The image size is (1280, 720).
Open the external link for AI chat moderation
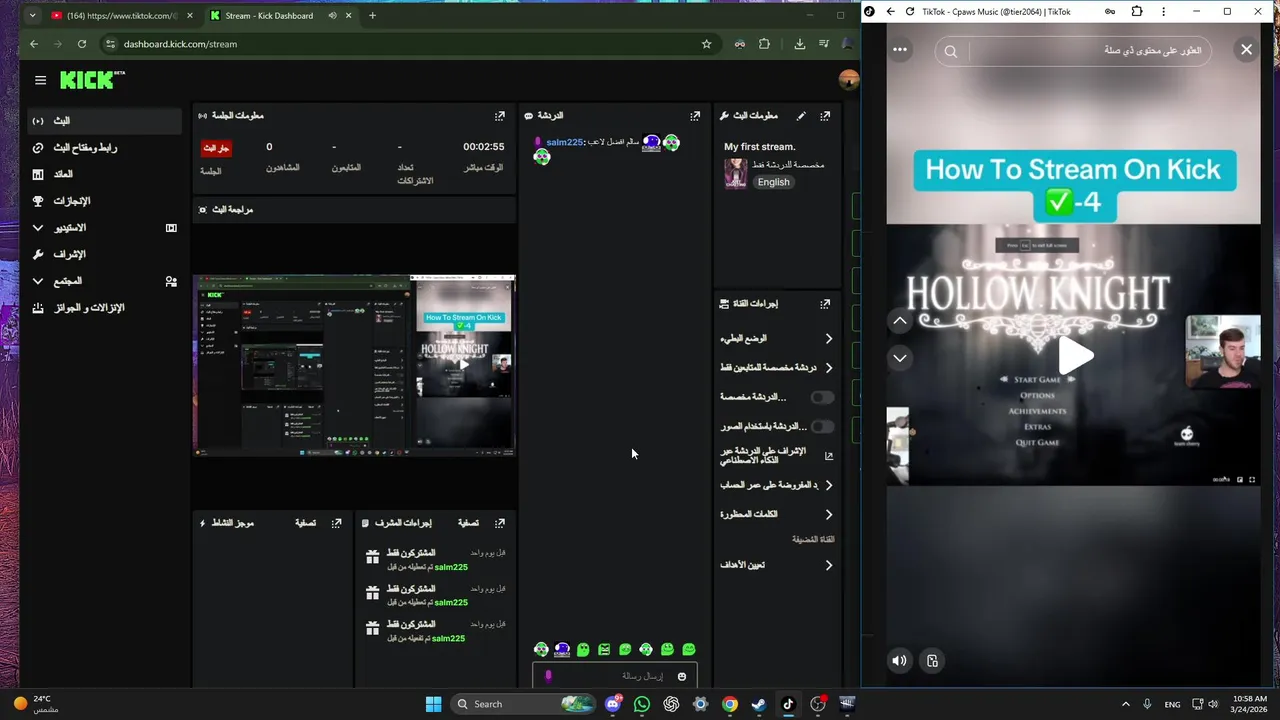click(828, 456)
